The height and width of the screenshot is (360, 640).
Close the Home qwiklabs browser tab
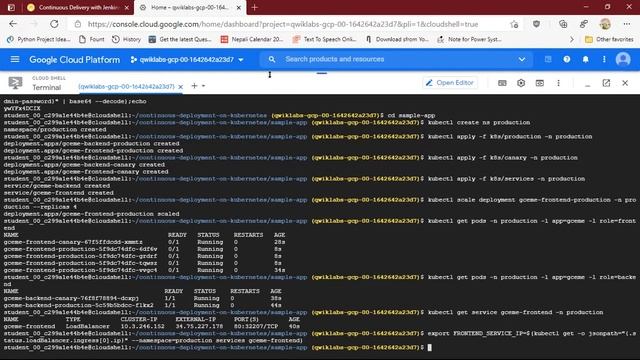[239, 7]
